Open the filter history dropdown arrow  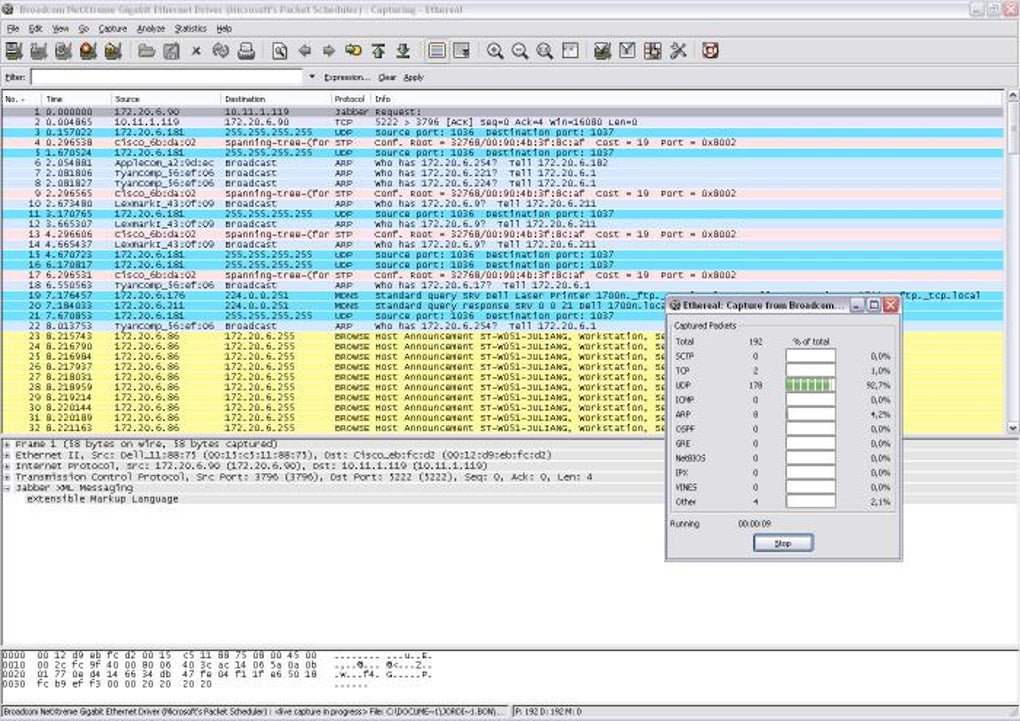[x=312, y=77]
